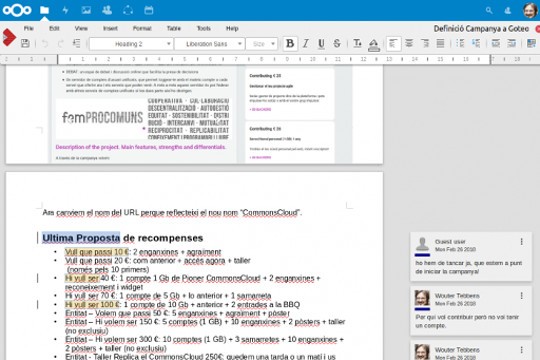The height and width of the screenshot is (360, 540).
Task: Undo the last action
Action: (45, 44)
